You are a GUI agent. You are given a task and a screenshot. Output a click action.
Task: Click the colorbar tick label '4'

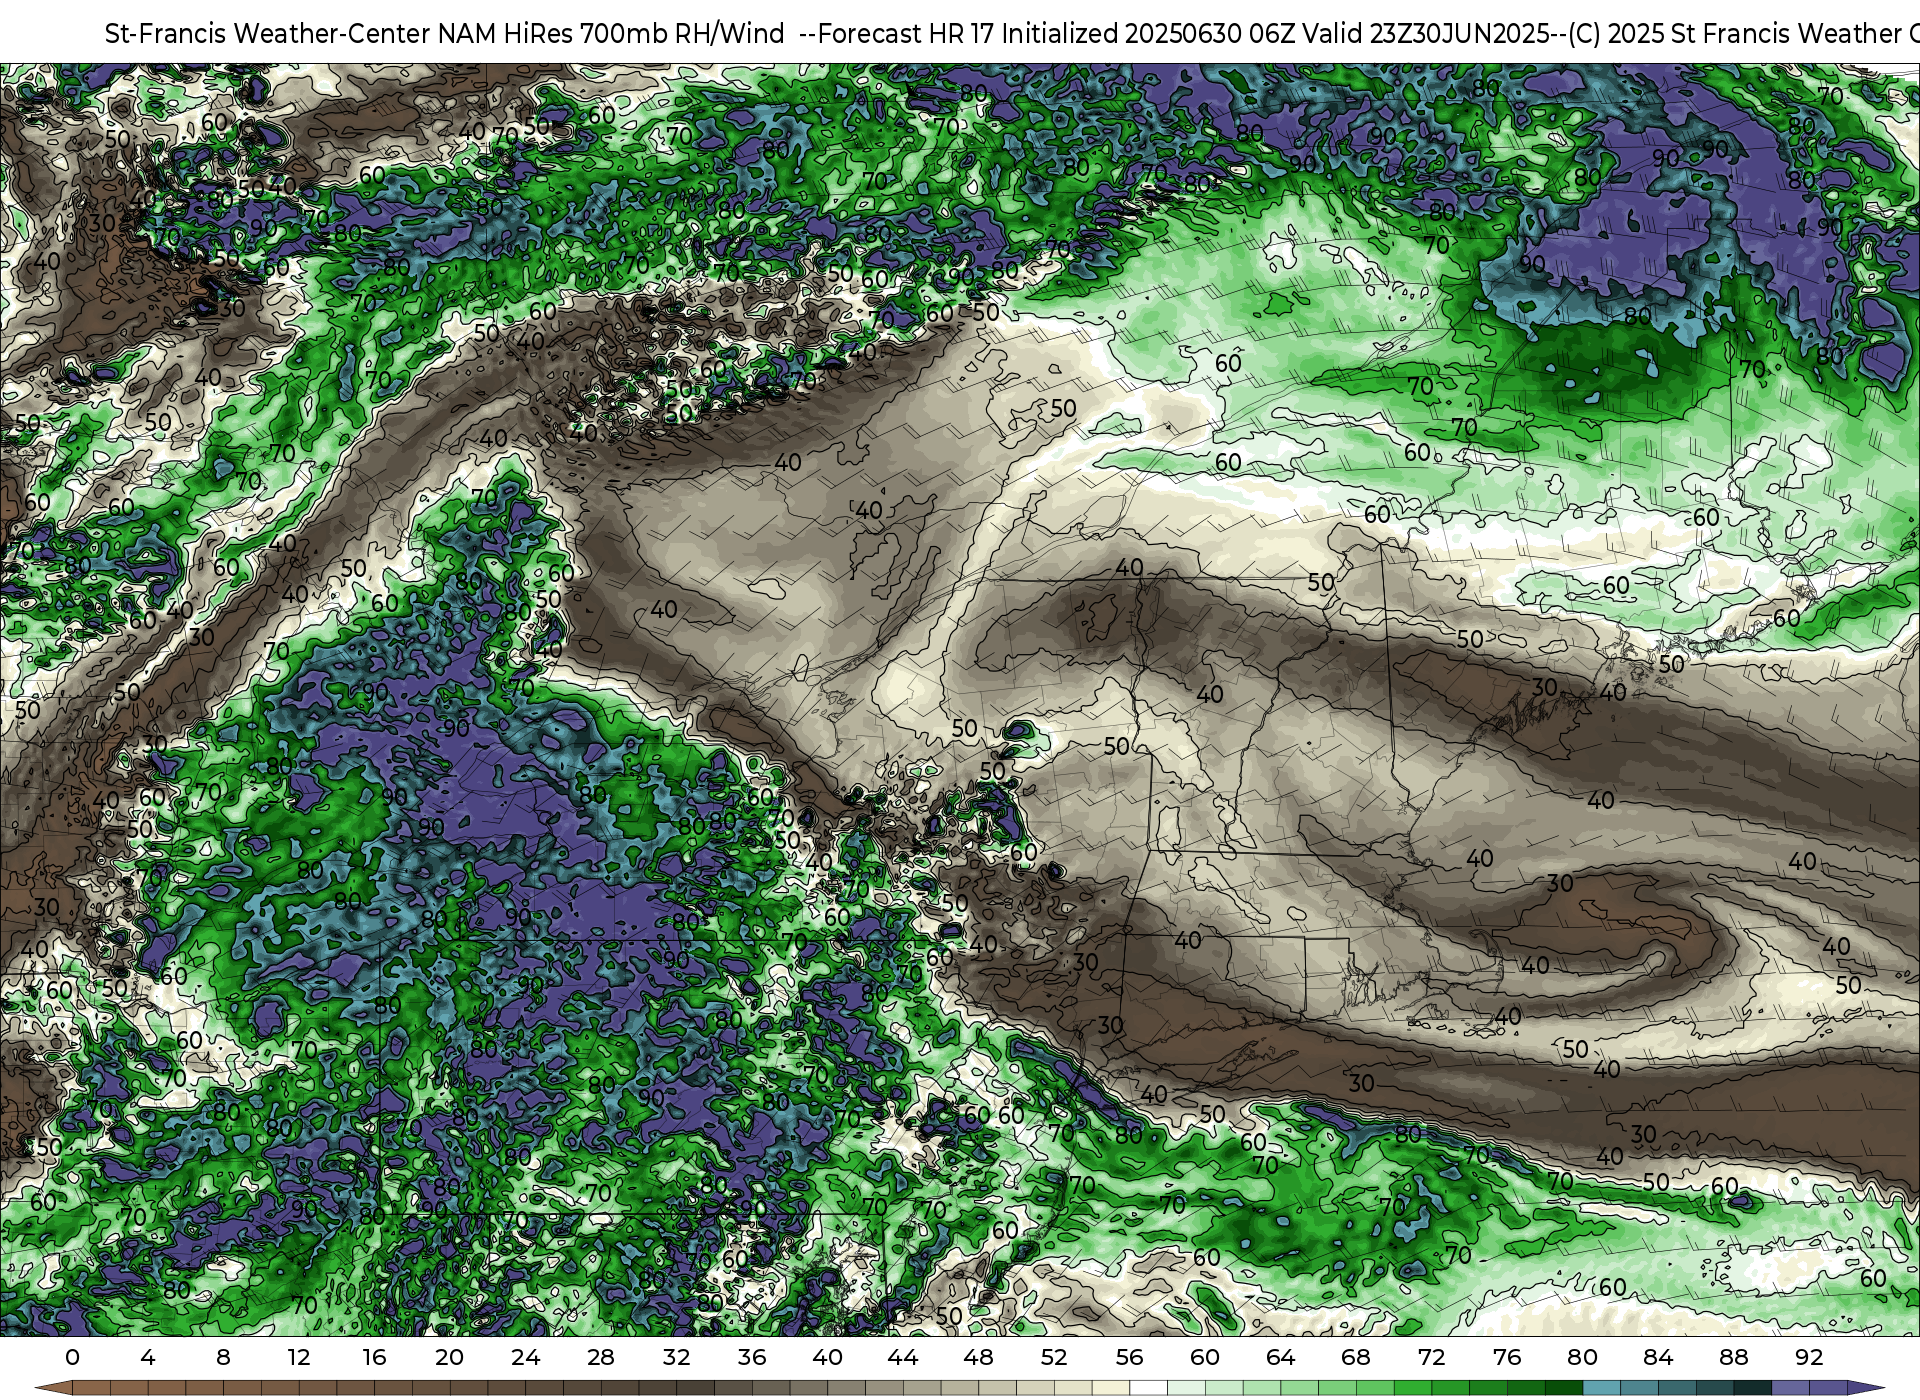click(148, 1357)
